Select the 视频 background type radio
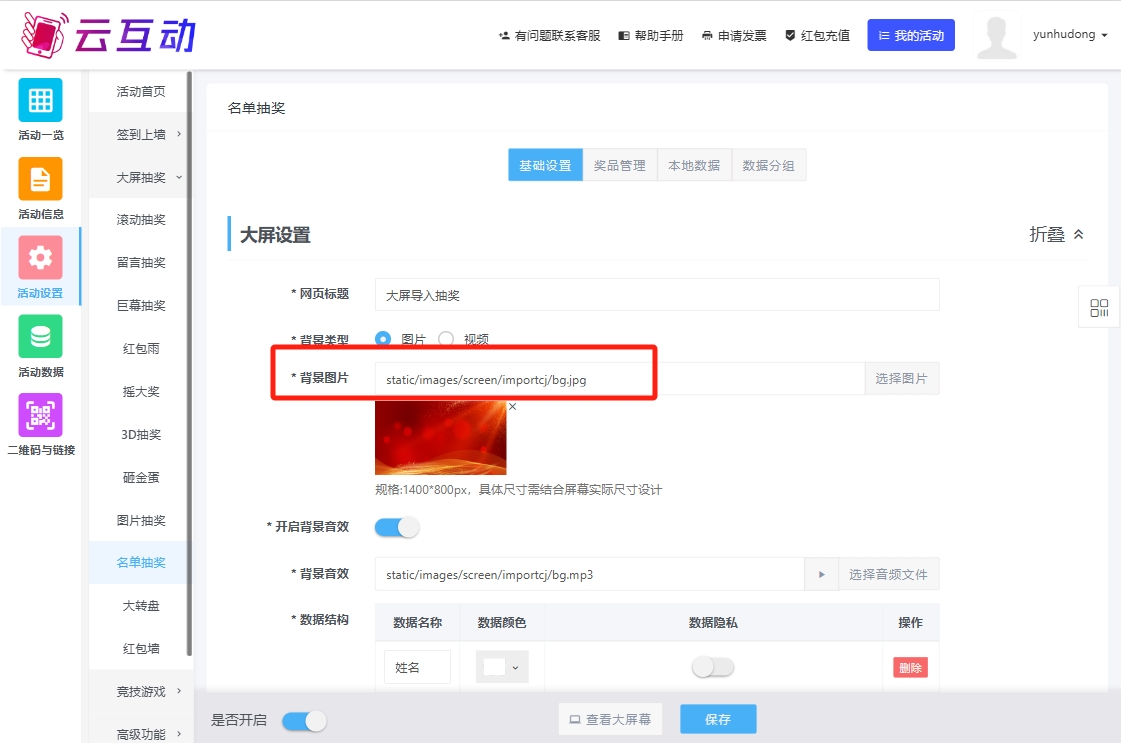The width and height of the screenshot is (1121, 743). point(446,339)
